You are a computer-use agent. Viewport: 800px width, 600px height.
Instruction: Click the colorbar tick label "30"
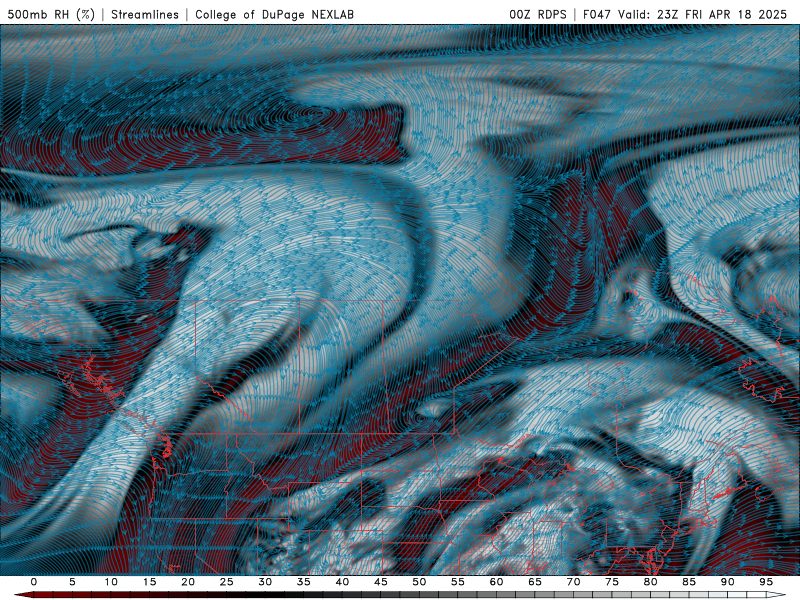pos(265,582)
